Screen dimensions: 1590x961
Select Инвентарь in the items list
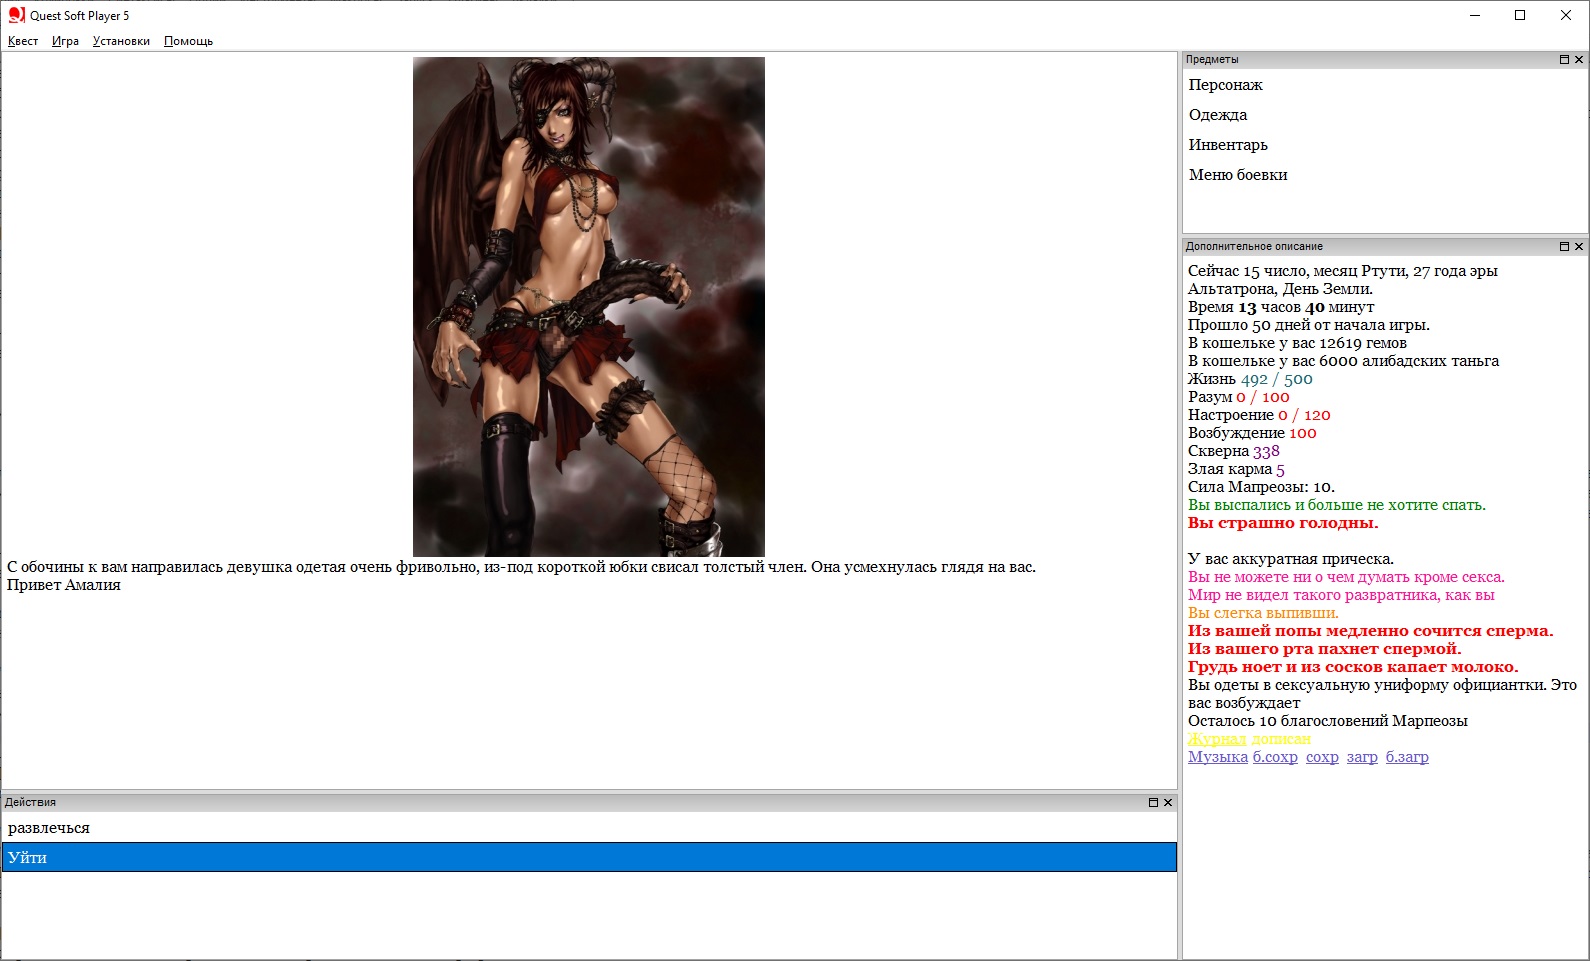pos(1228,145)
